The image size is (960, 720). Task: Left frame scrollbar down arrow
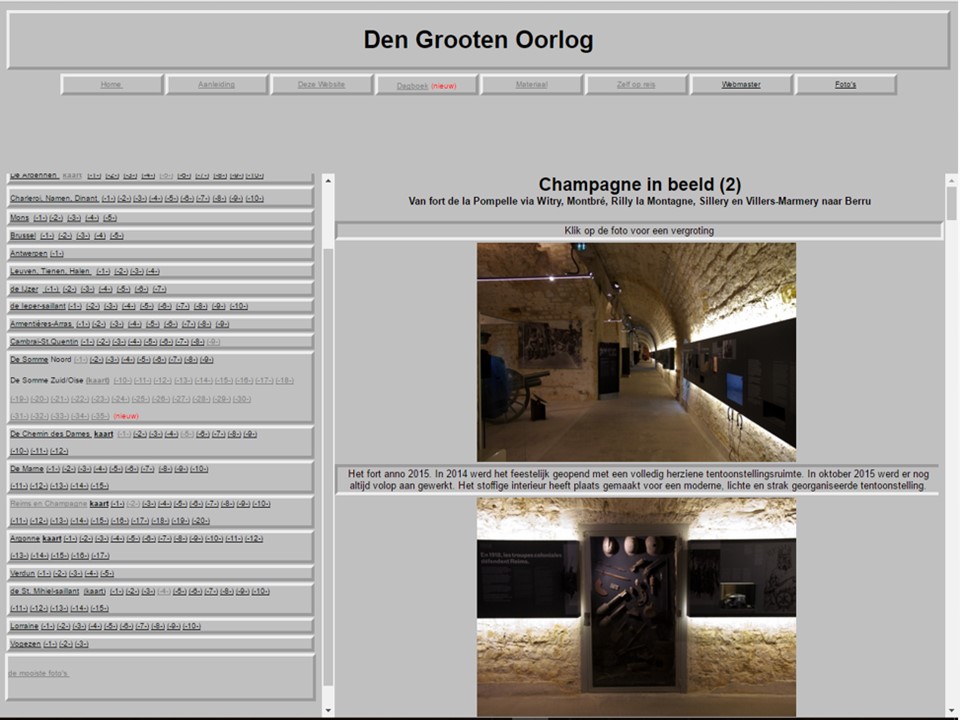pyautogui.click(x=328, y=710)
